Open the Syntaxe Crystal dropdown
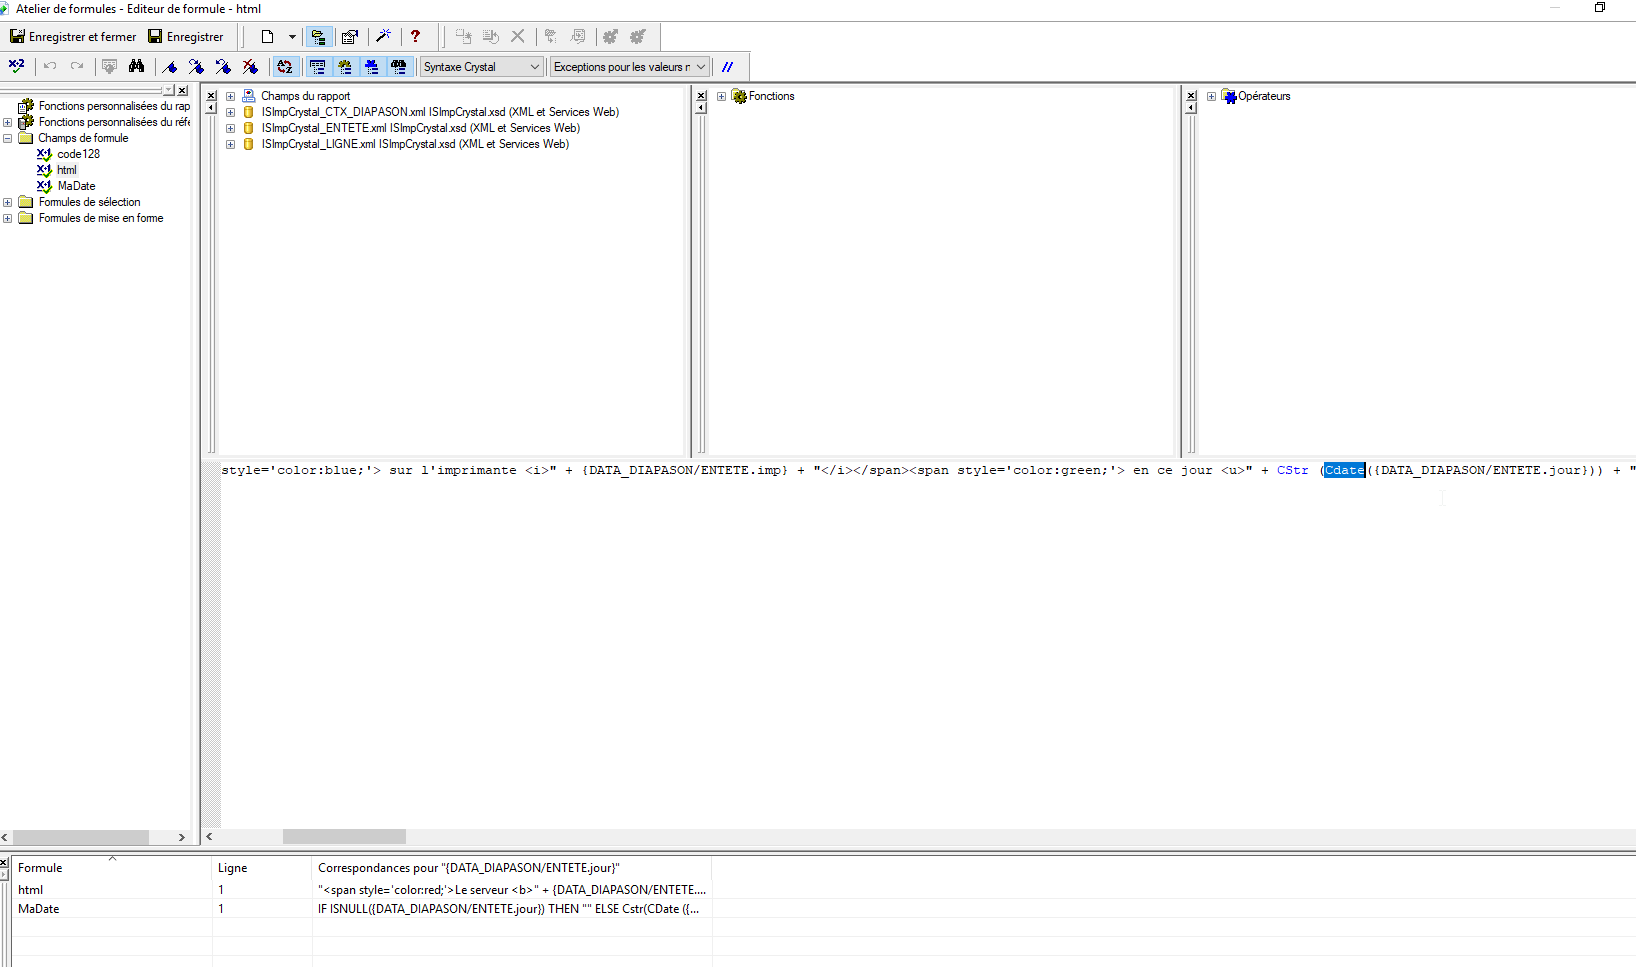 (x=536, y=66)
